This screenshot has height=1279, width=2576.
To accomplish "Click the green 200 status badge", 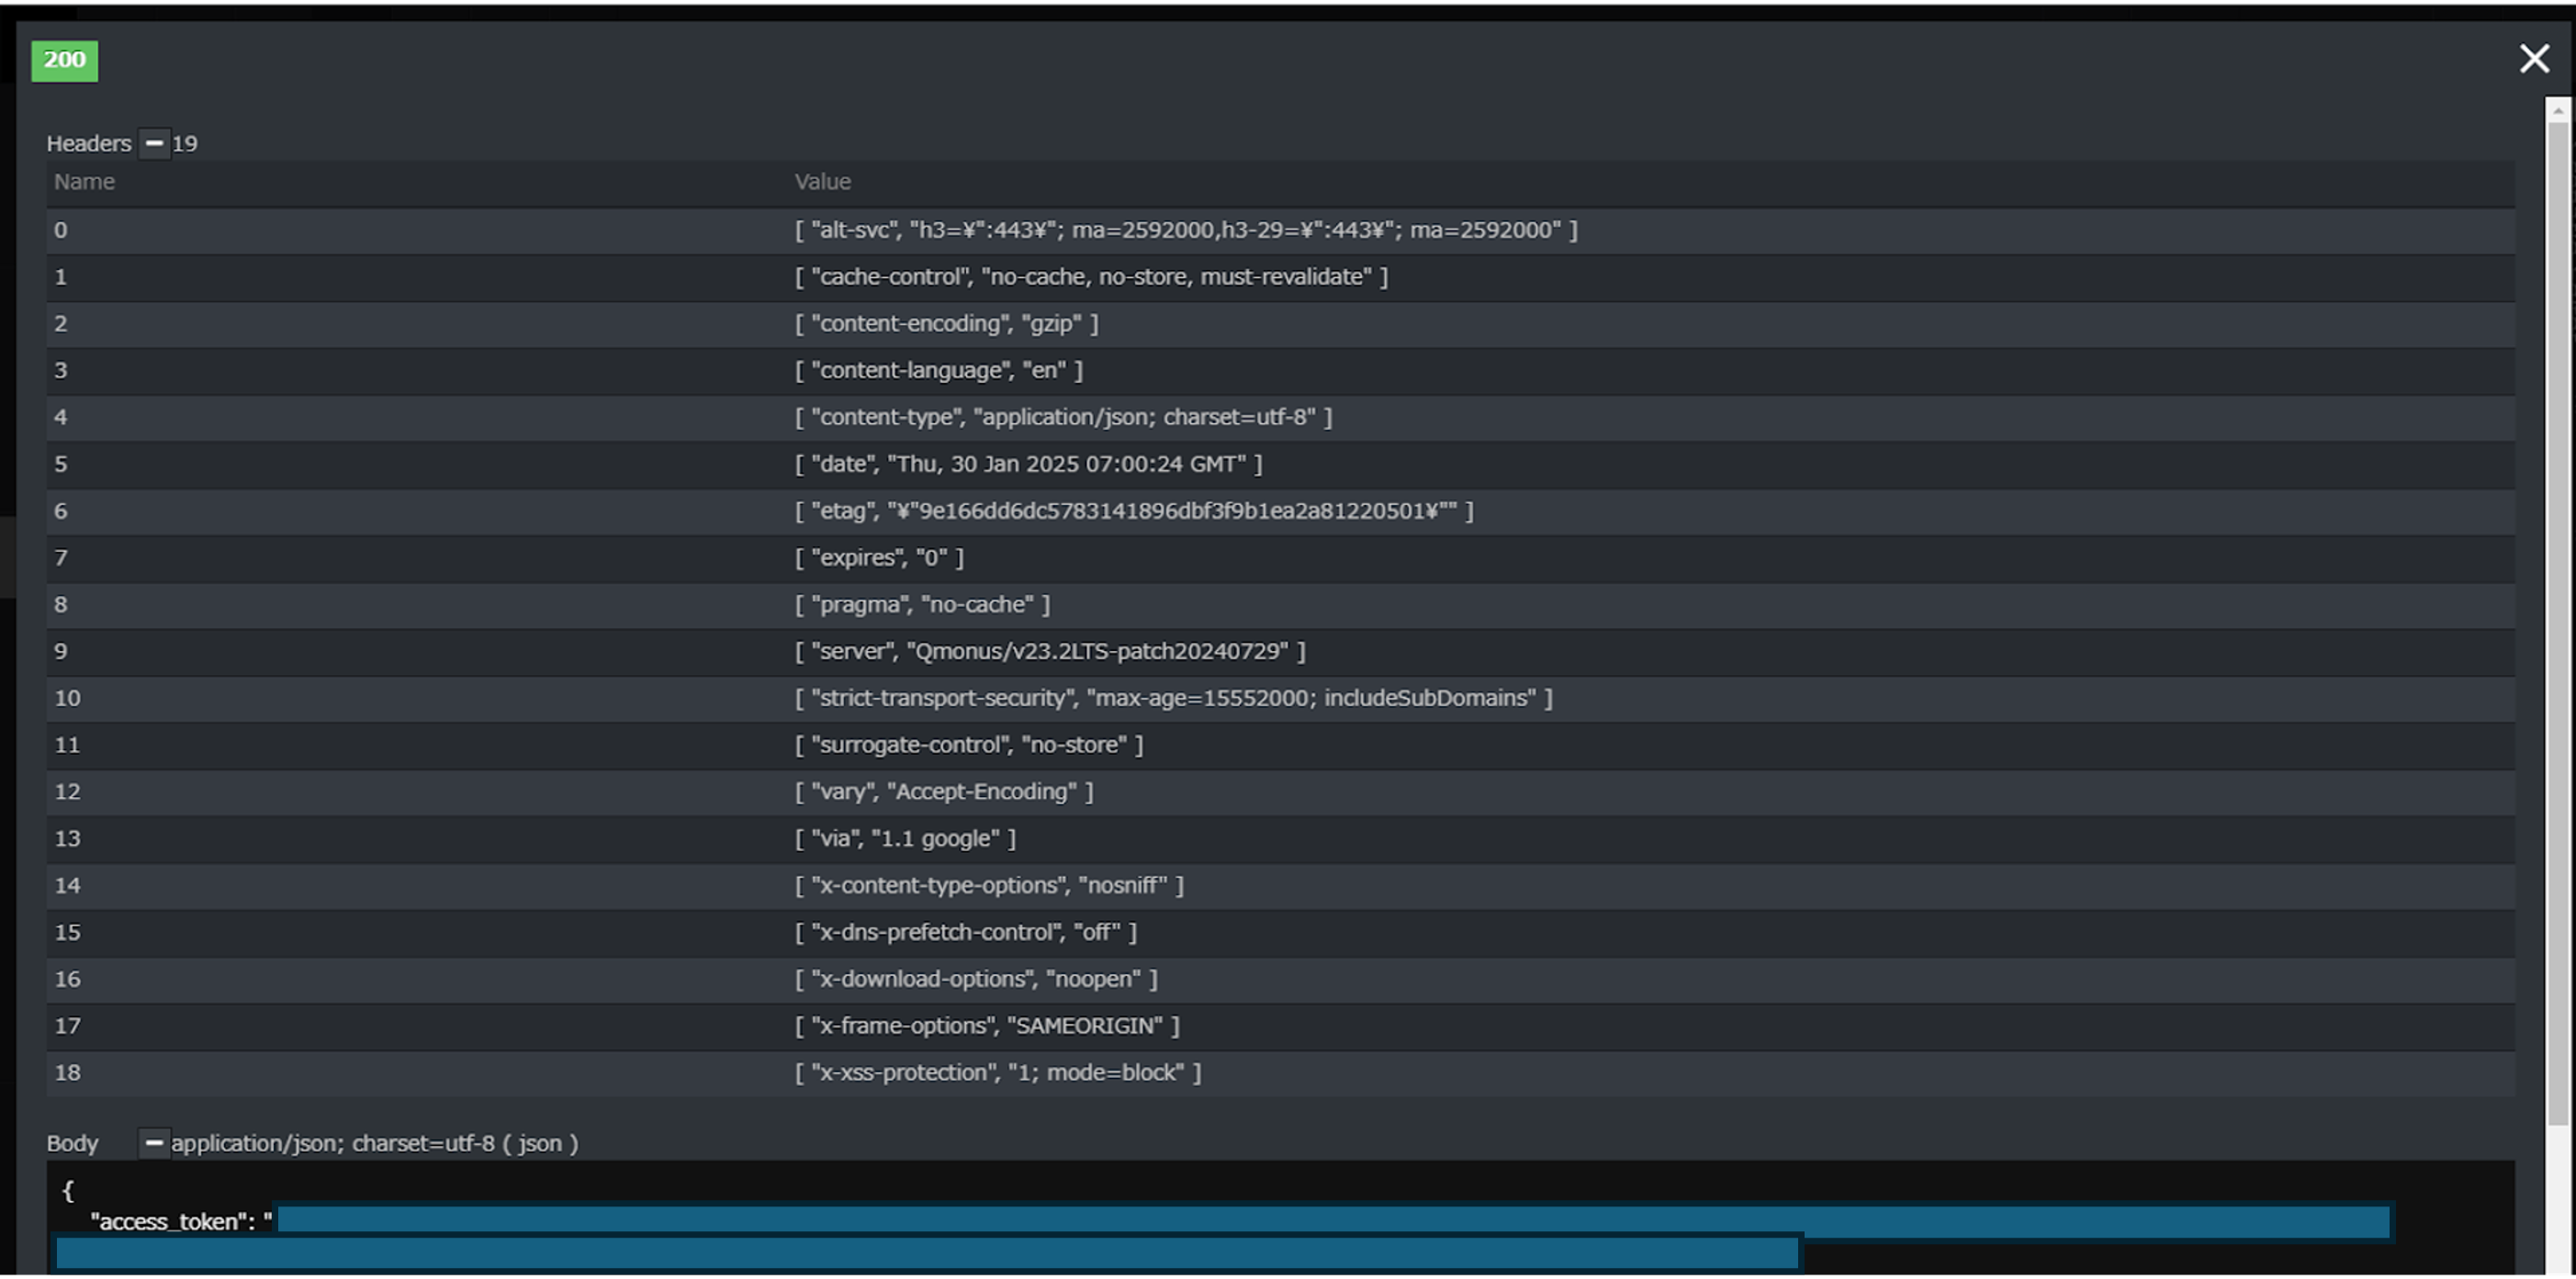I will pyautogui.click(x=65, y=60).
